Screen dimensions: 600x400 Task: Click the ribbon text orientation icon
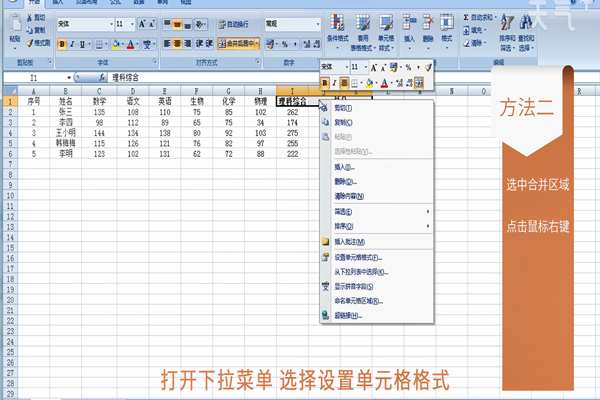coord(199,24)
